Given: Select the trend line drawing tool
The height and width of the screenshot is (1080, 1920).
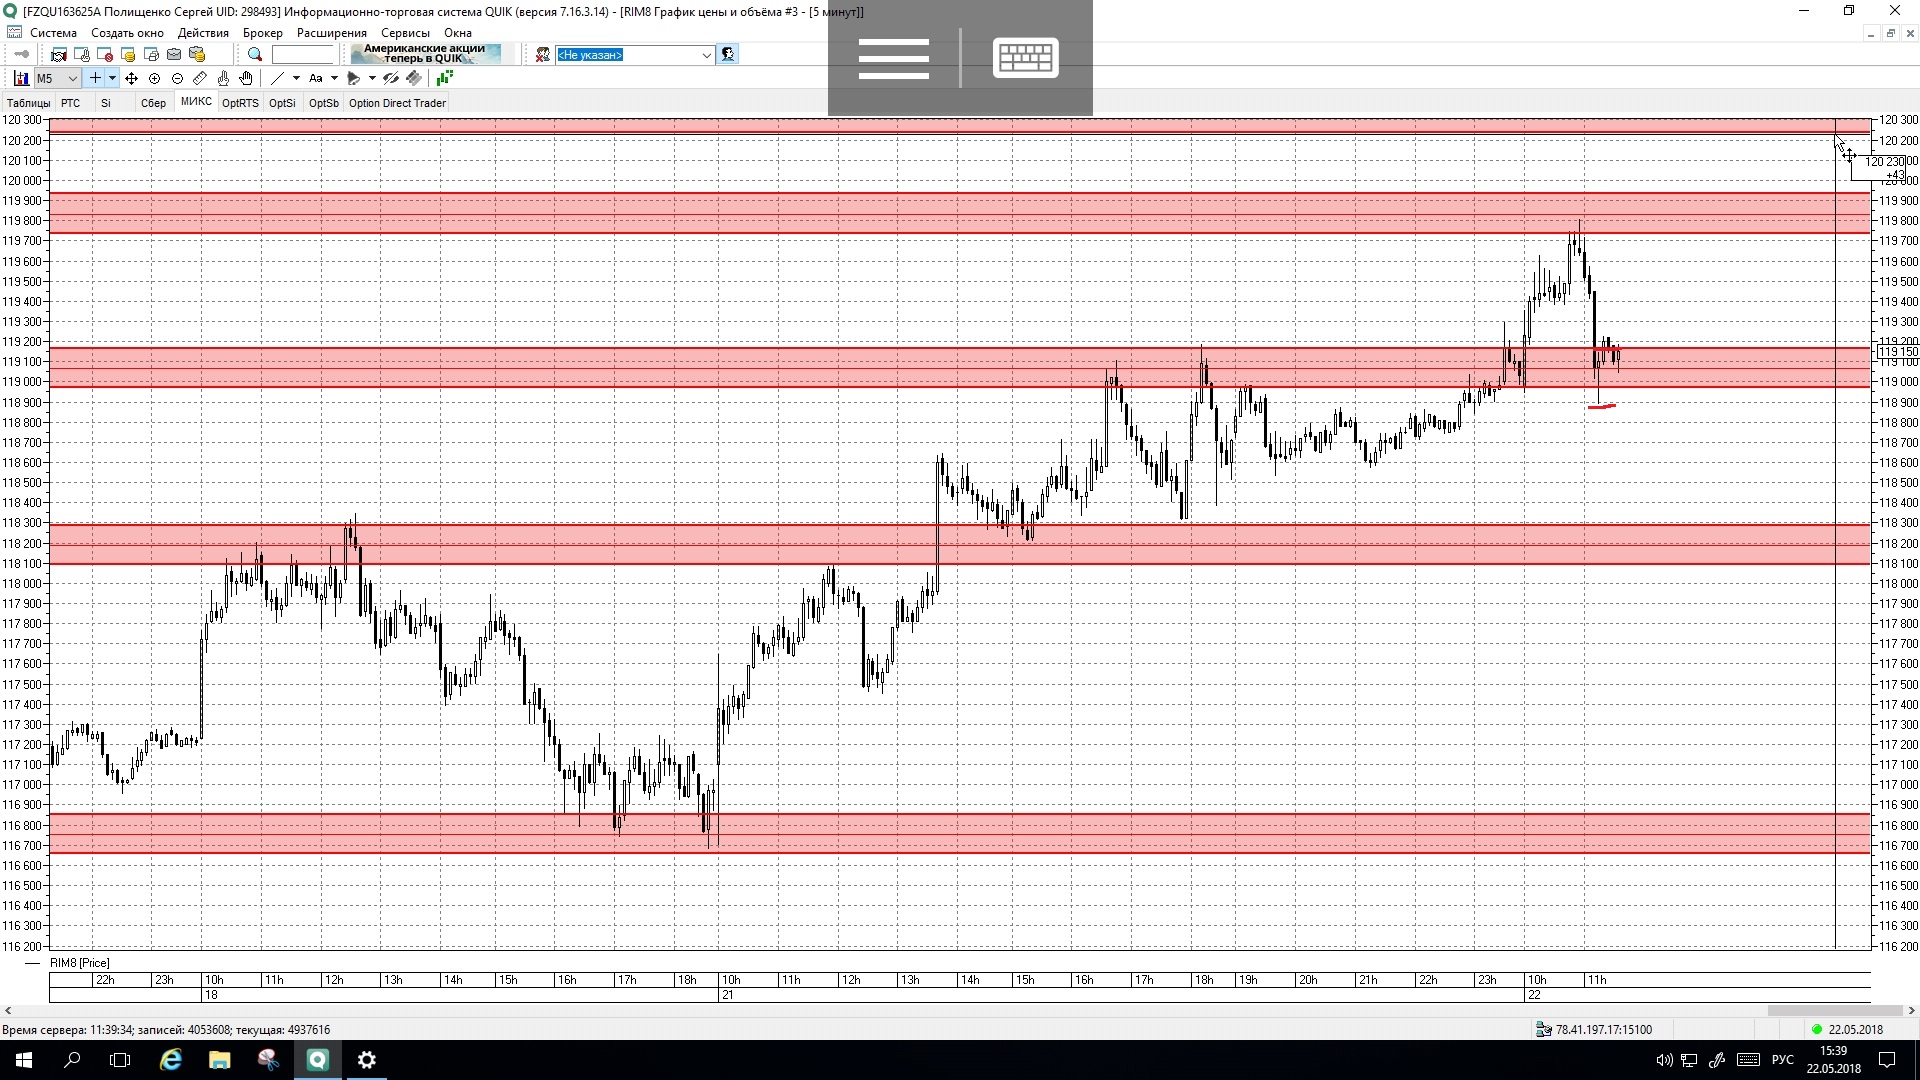Looking at the screenshot, I should tap(278, 78).
